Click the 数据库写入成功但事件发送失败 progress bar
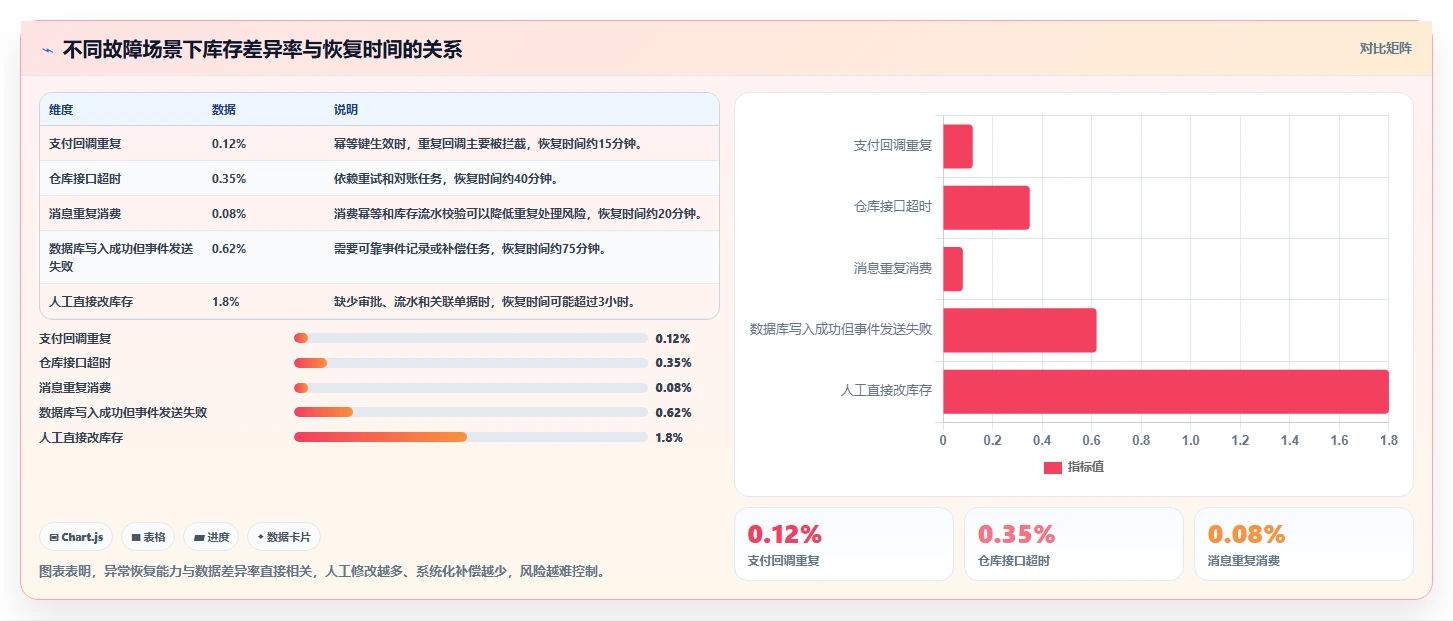 [x=470, y=412]
